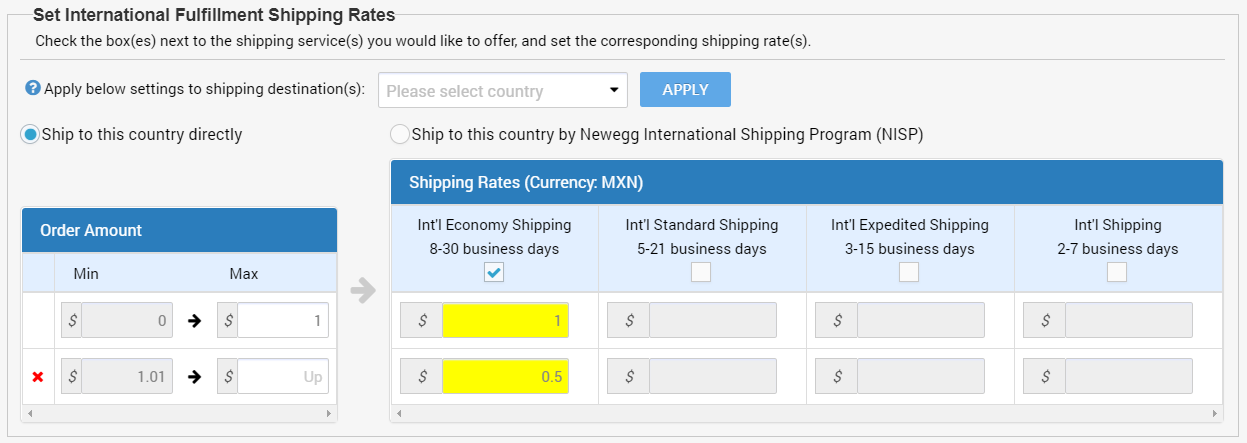
Task: Click the blue help question mark icon
Action: 32,88
